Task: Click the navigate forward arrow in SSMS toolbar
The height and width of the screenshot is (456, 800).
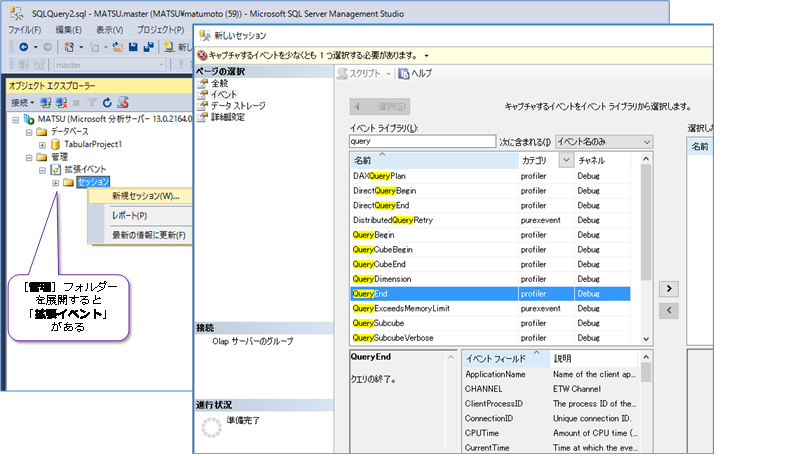Action: 47,47
